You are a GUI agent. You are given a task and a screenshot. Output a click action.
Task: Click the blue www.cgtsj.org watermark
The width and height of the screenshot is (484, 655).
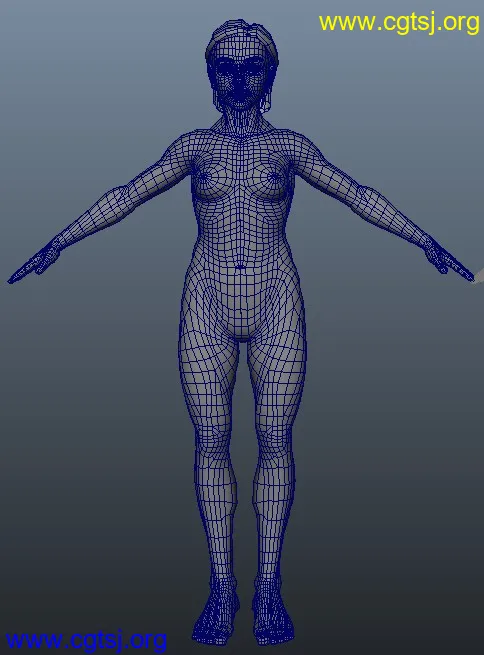pos(86,640)
